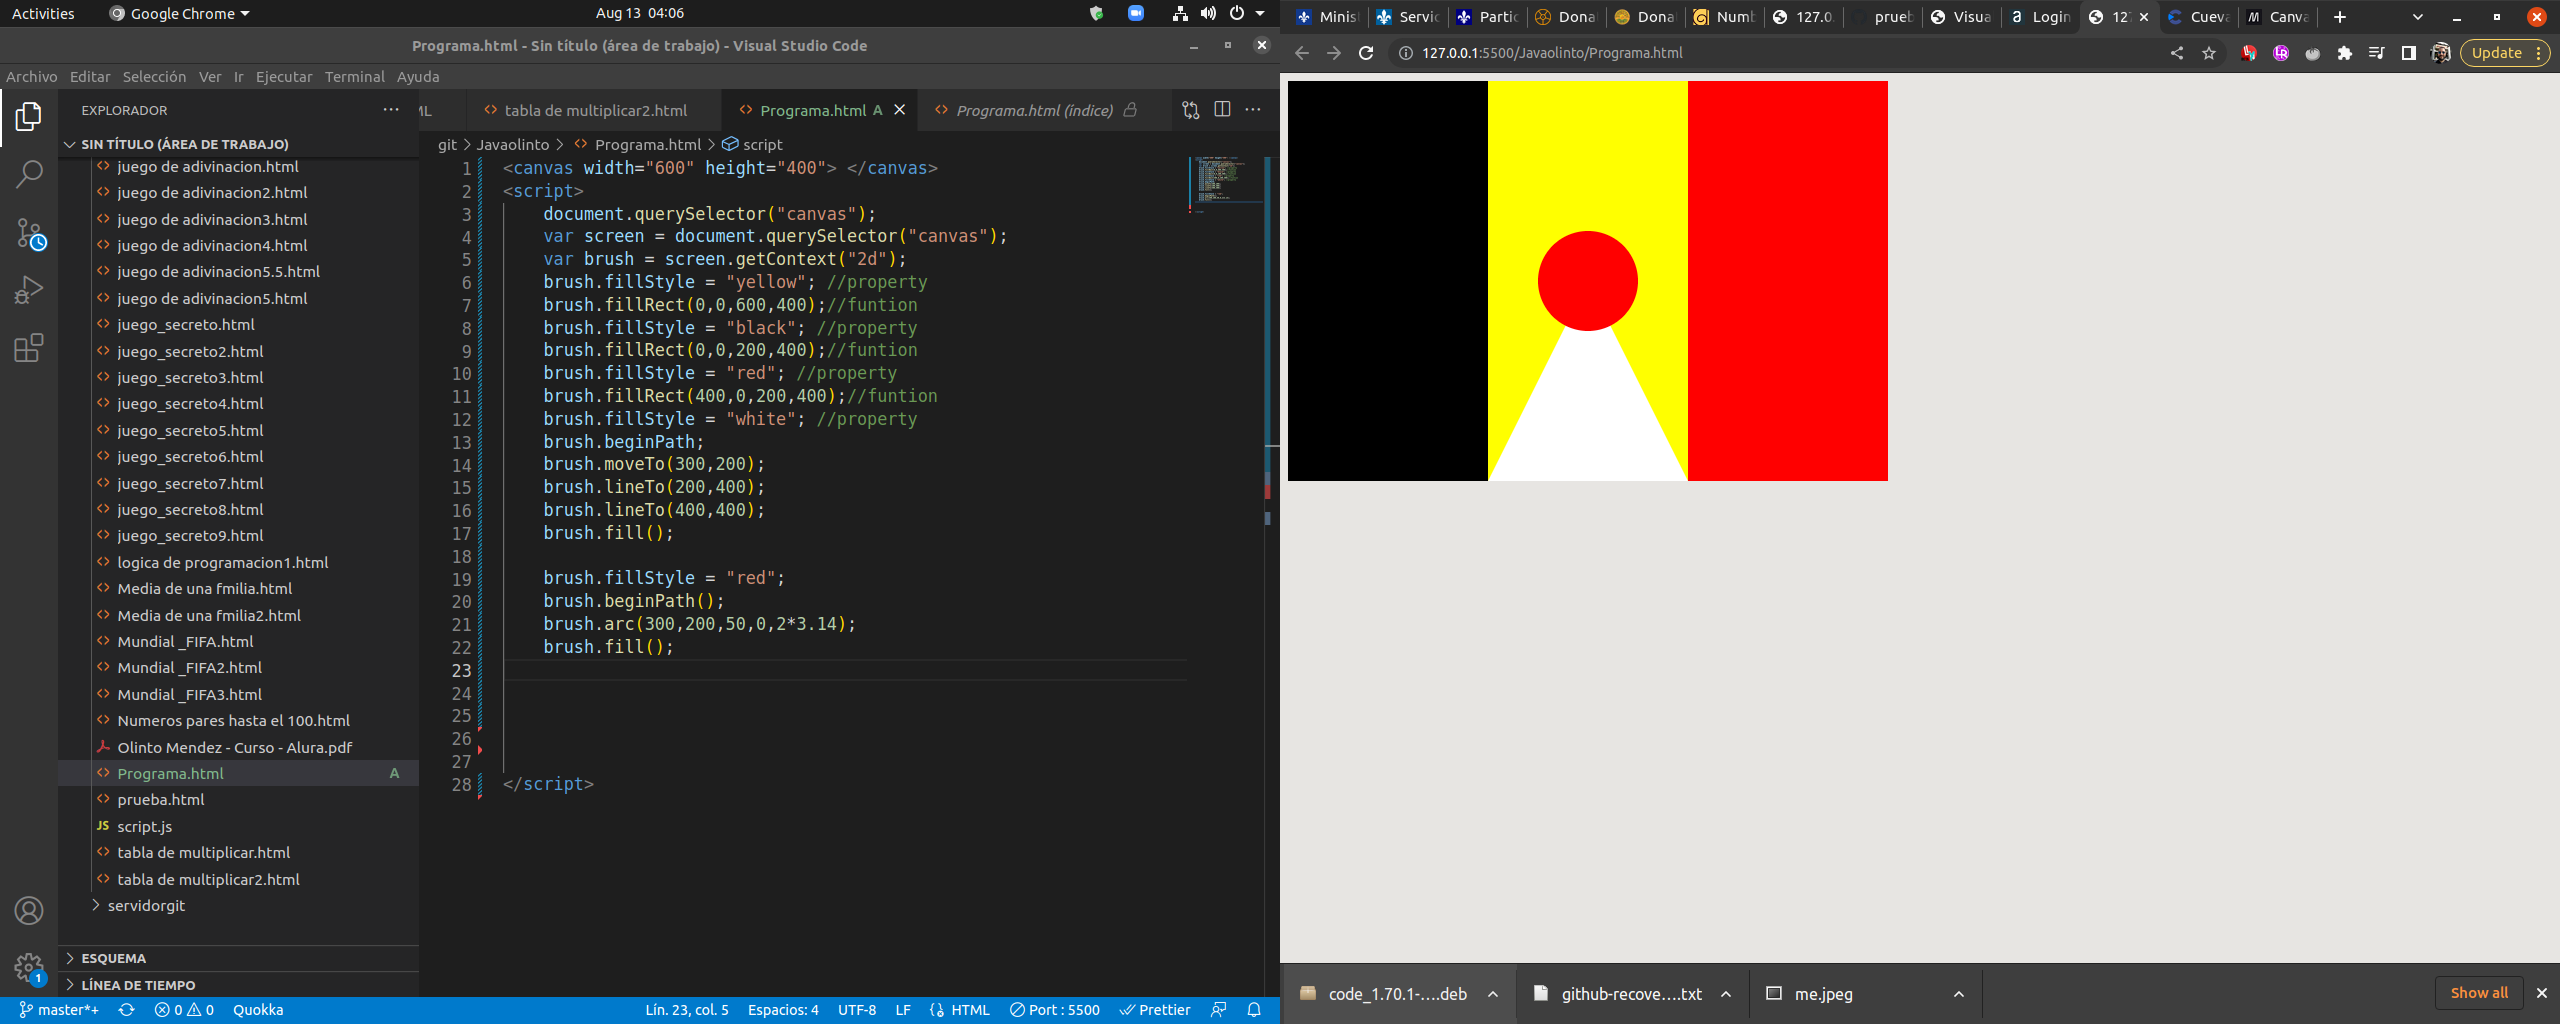This screenshot has height=1024, width=2560.
Task: Click the Activities button
Action: pyautogui.click(x=43, y=13)
